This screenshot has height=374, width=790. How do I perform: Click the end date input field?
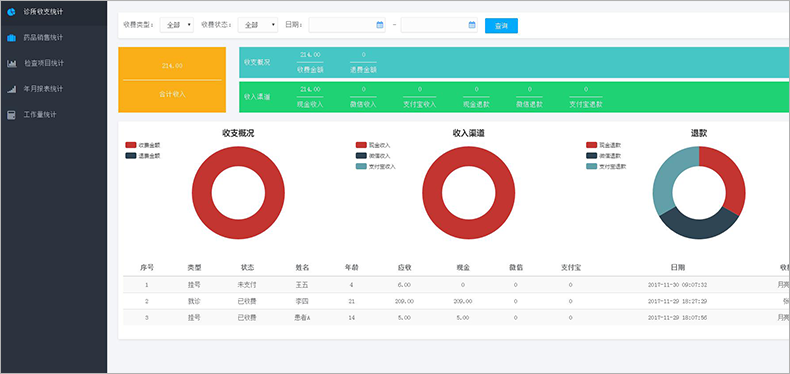(439, 25)
